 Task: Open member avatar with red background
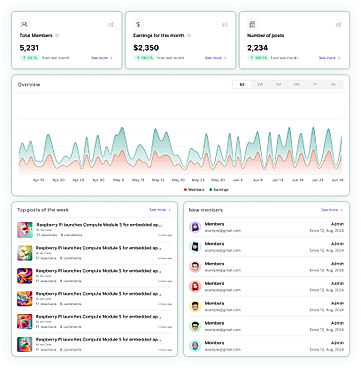click(x=195, y=286)
